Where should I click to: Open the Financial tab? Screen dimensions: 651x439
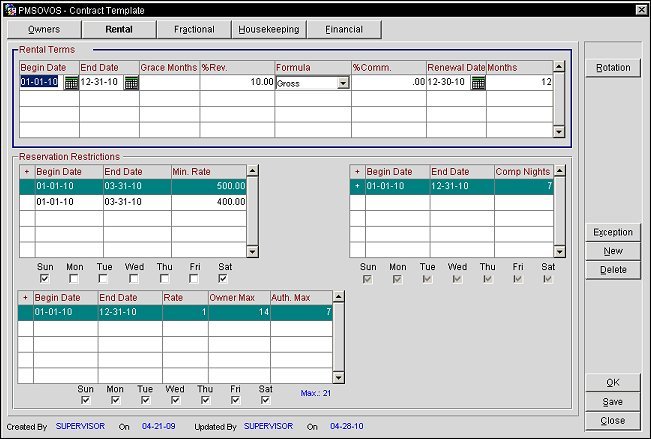(343, 30)
